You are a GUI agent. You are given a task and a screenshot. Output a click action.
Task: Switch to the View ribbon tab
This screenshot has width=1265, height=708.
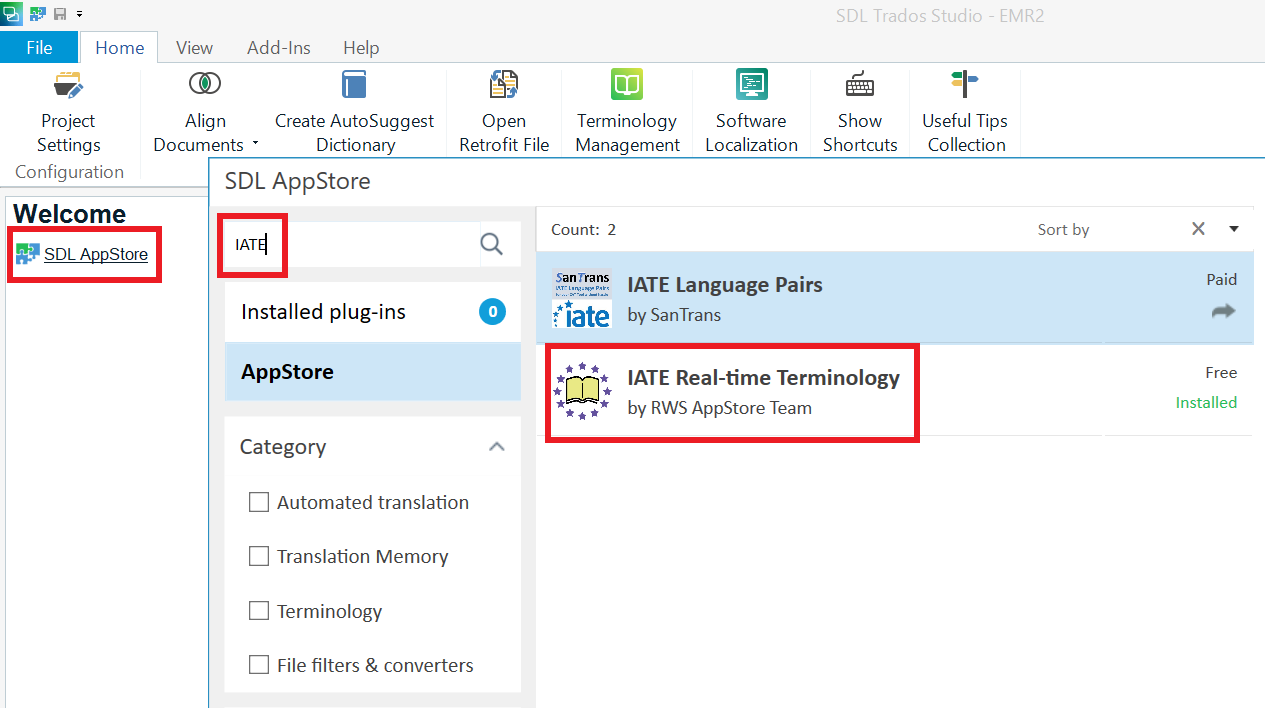point(194,47)
